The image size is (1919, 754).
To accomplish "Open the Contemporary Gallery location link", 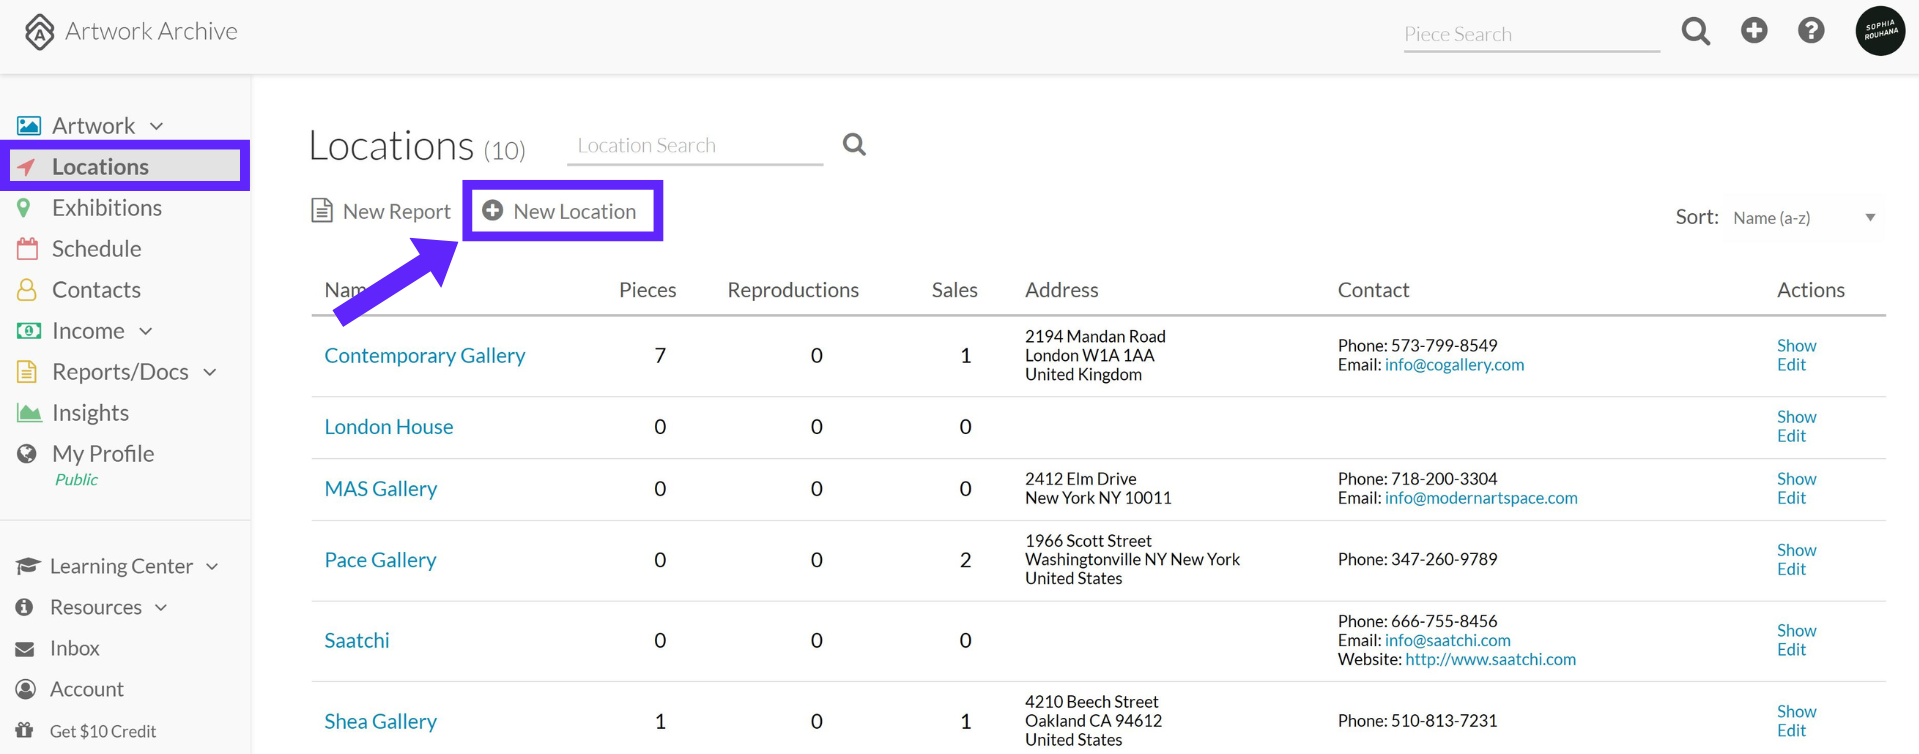I will tap(425, 356).
